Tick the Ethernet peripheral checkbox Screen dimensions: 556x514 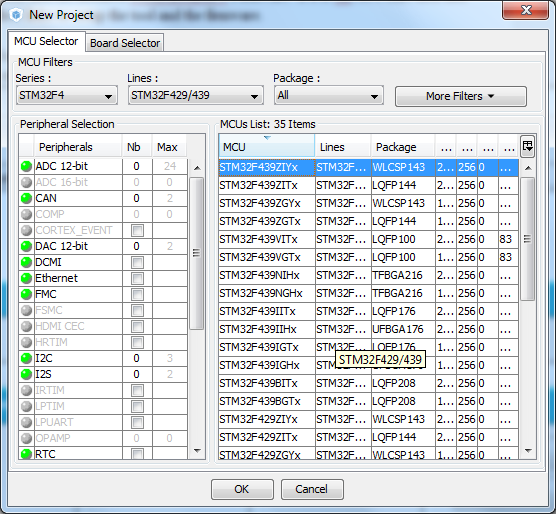(x=137, y=279)
